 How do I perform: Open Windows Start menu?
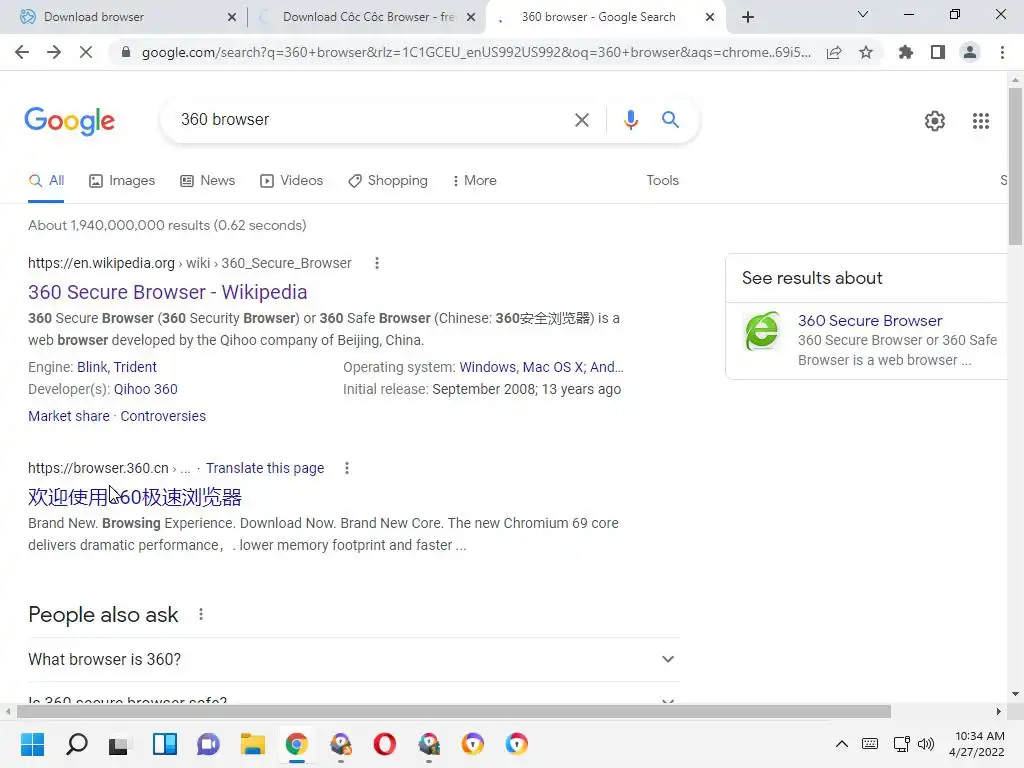coord(32,744)
